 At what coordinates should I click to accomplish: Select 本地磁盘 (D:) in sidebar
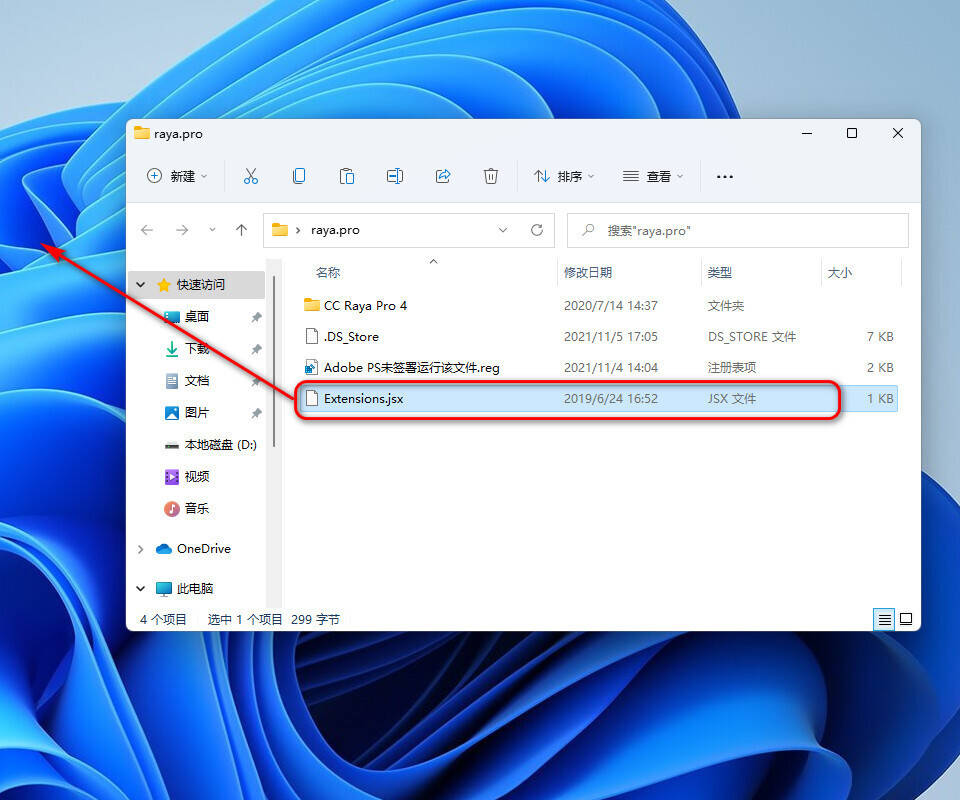coord(220,445)
